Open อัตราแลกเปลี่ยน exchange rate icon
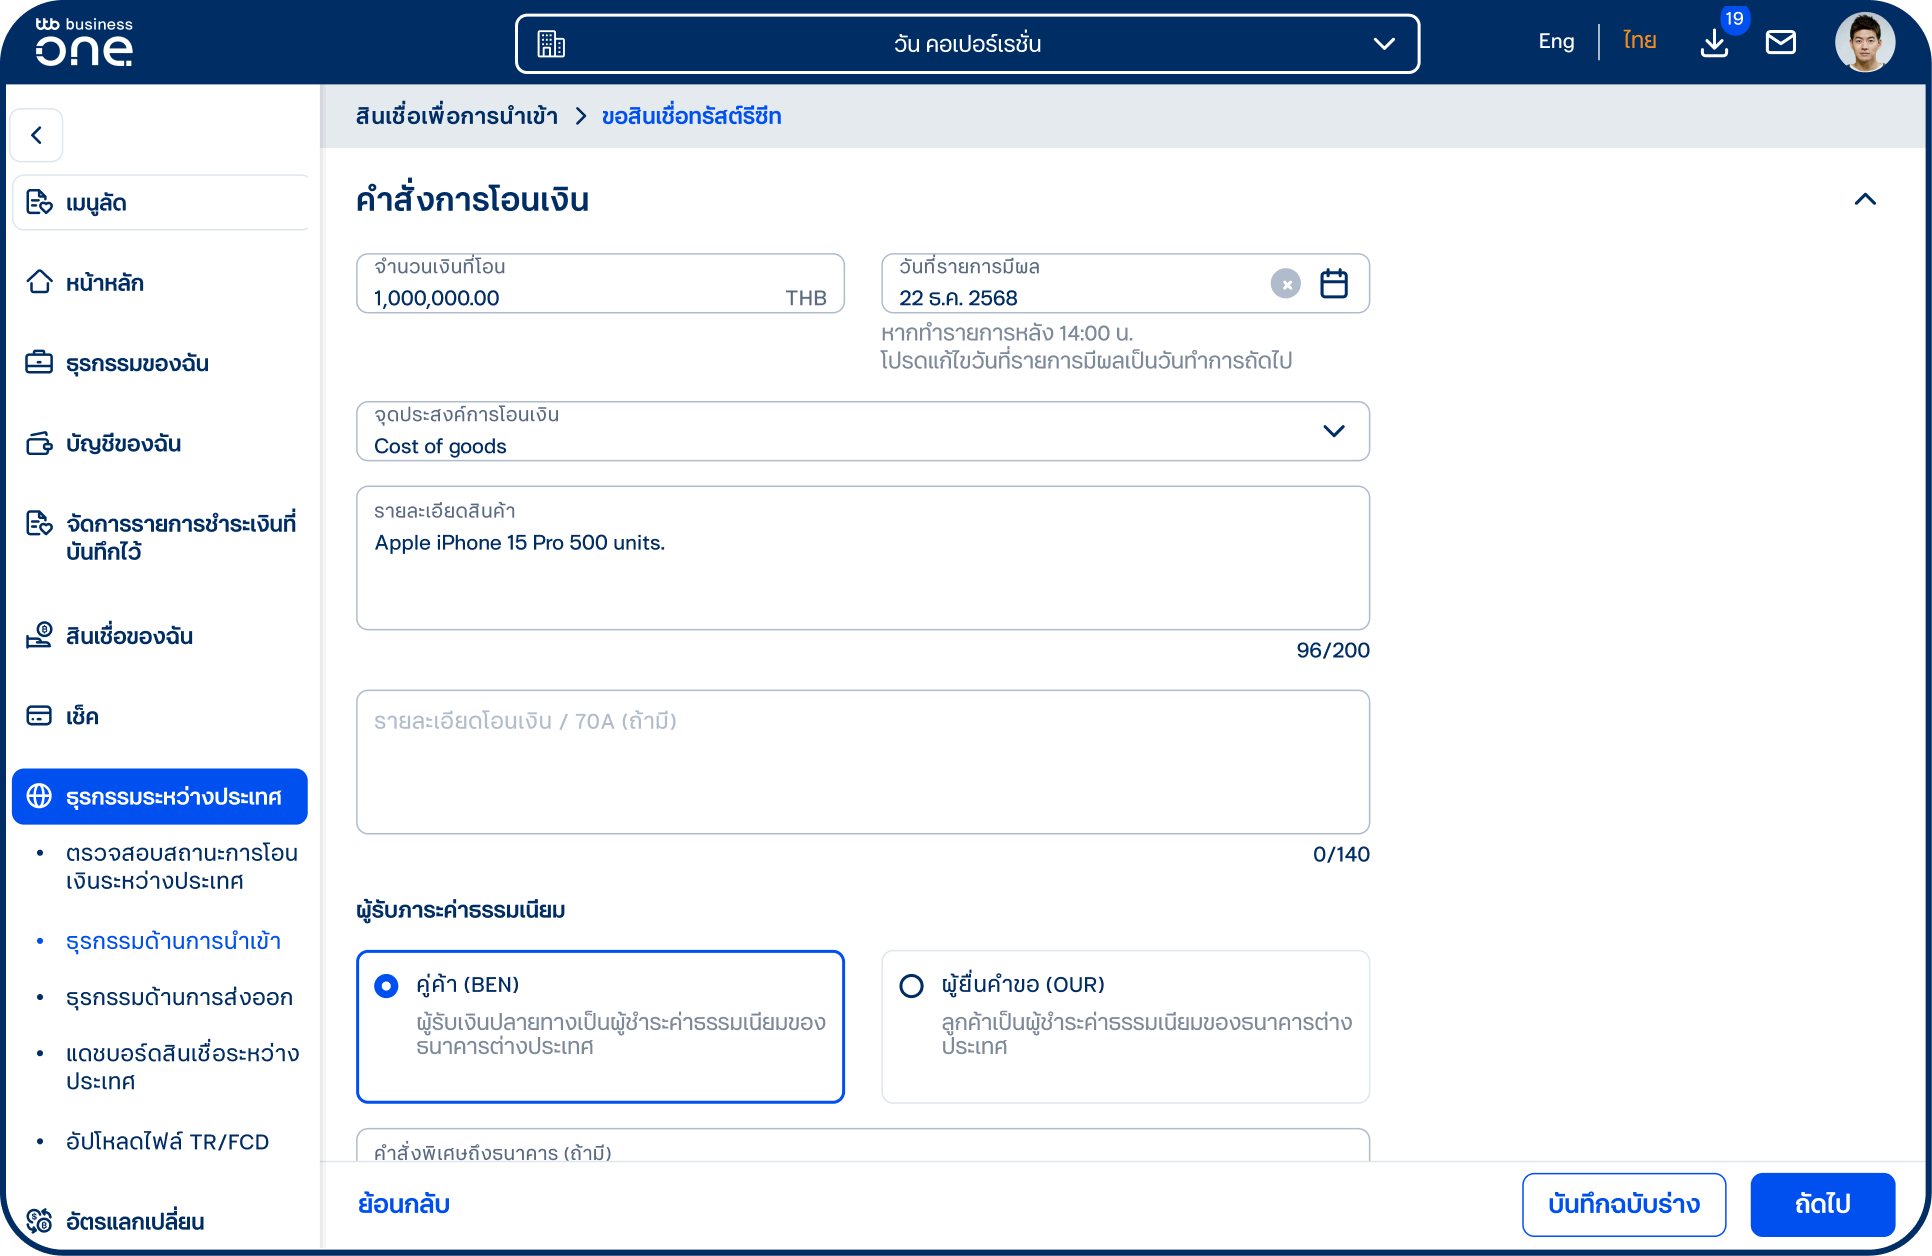 pyautogui.click(x=39, y=1221)
